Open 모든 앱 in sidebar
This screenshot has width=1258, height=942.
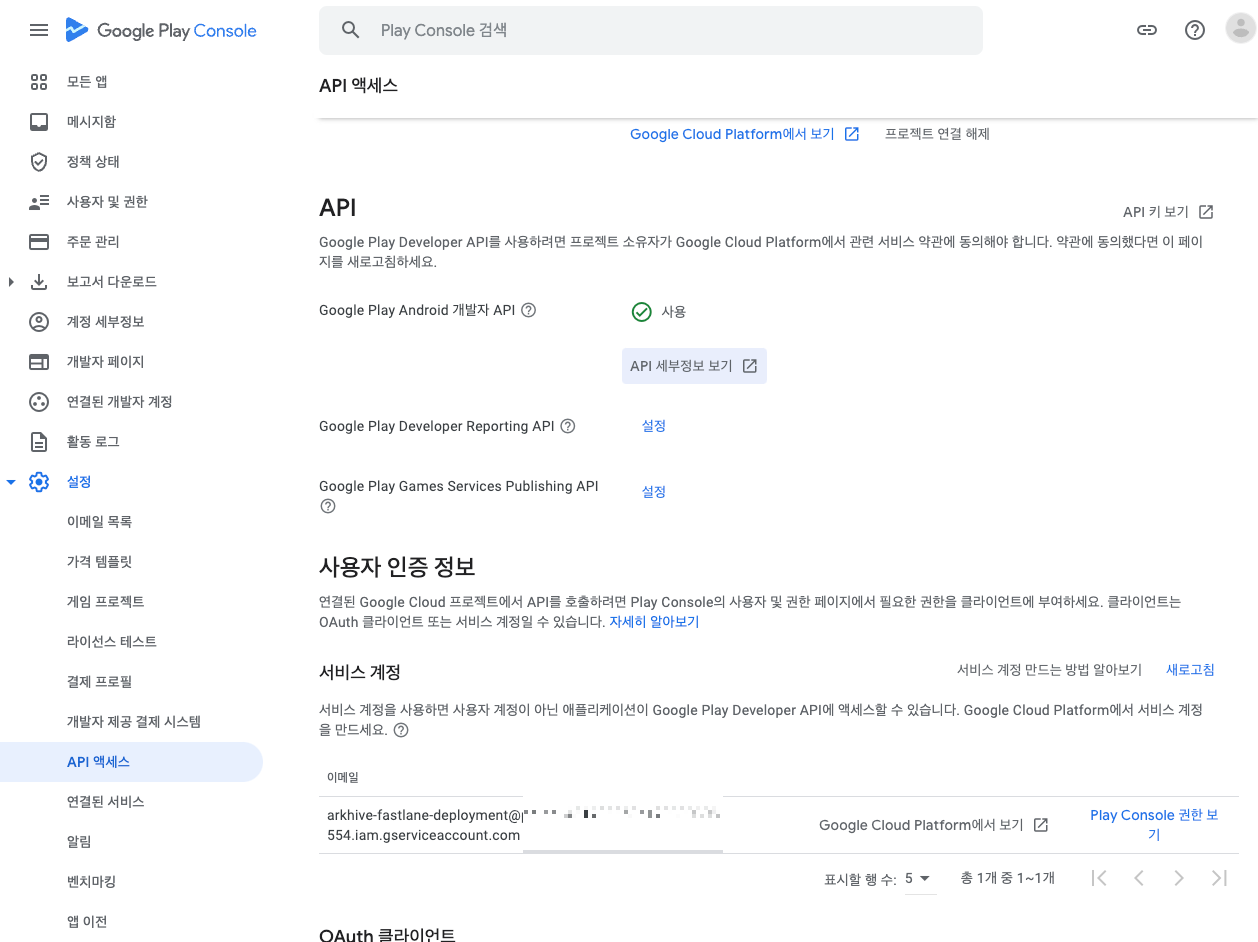(x=87, y=82)
